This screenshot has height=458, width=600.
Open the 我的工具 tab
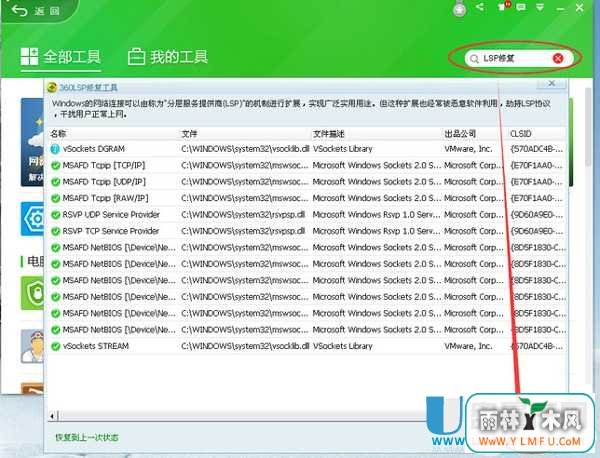point(167,57)
